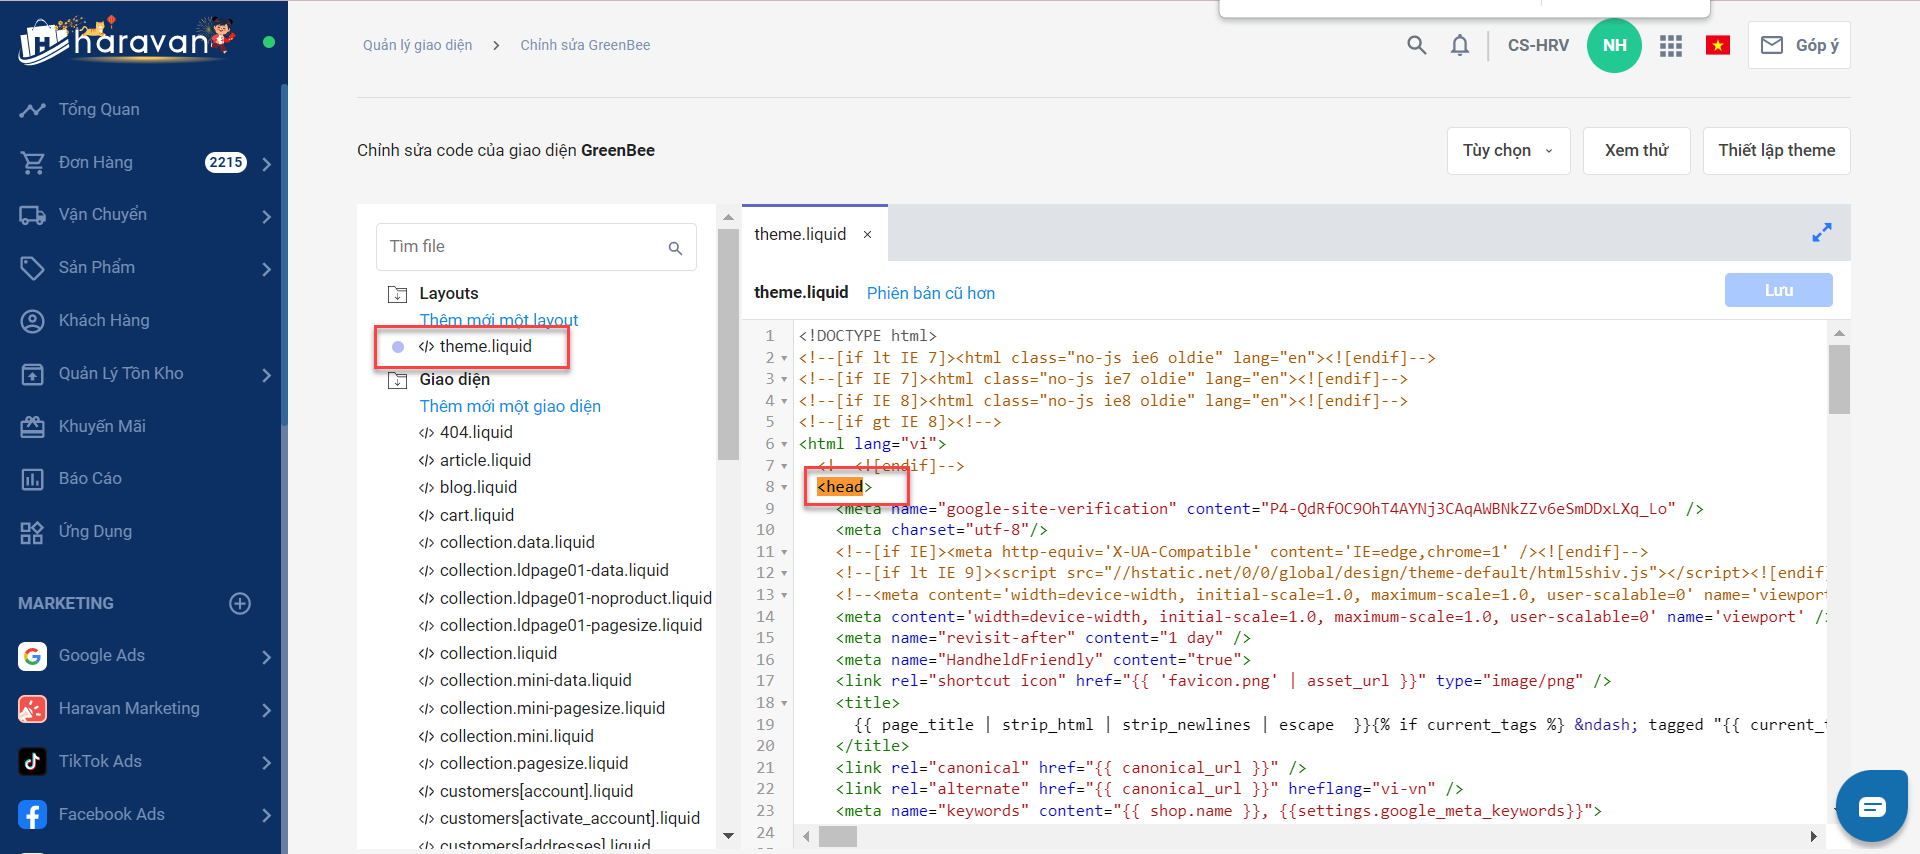Click the NH user avatar
This screenshot has width=1920, height=854.
1614,46
